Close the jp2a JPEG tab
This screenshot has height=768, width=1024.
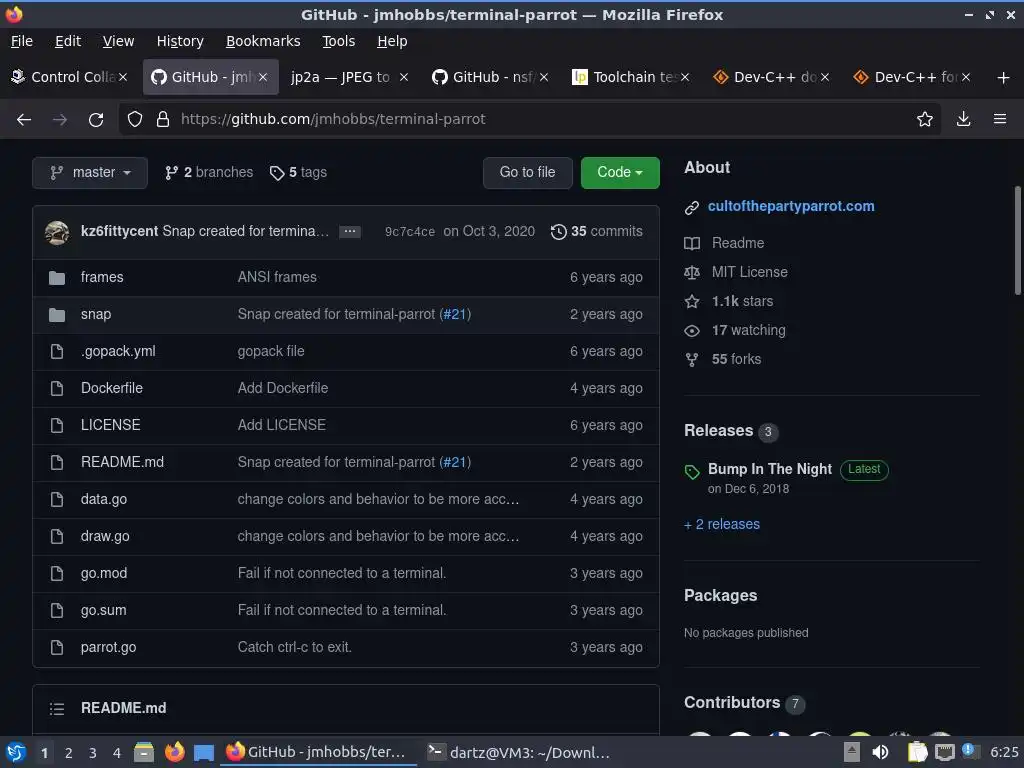pos(404,77)
